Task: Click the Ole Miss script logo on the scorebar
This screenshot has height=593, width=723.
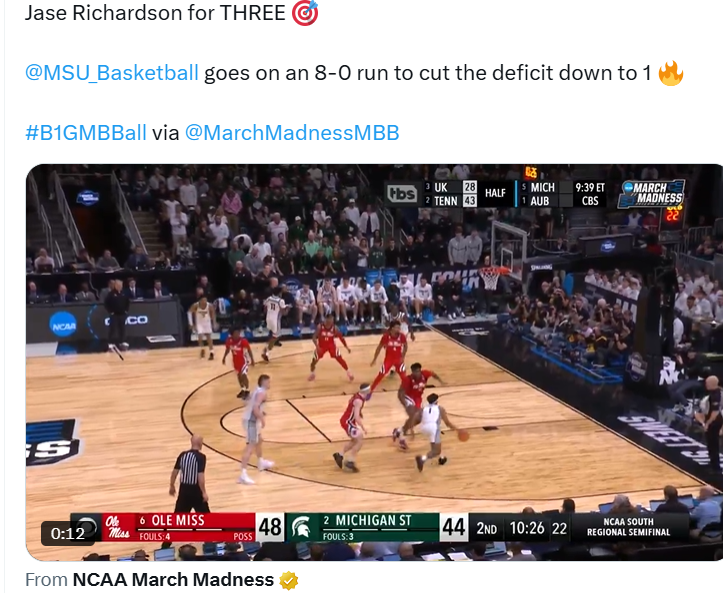Action: pos(118,527)
